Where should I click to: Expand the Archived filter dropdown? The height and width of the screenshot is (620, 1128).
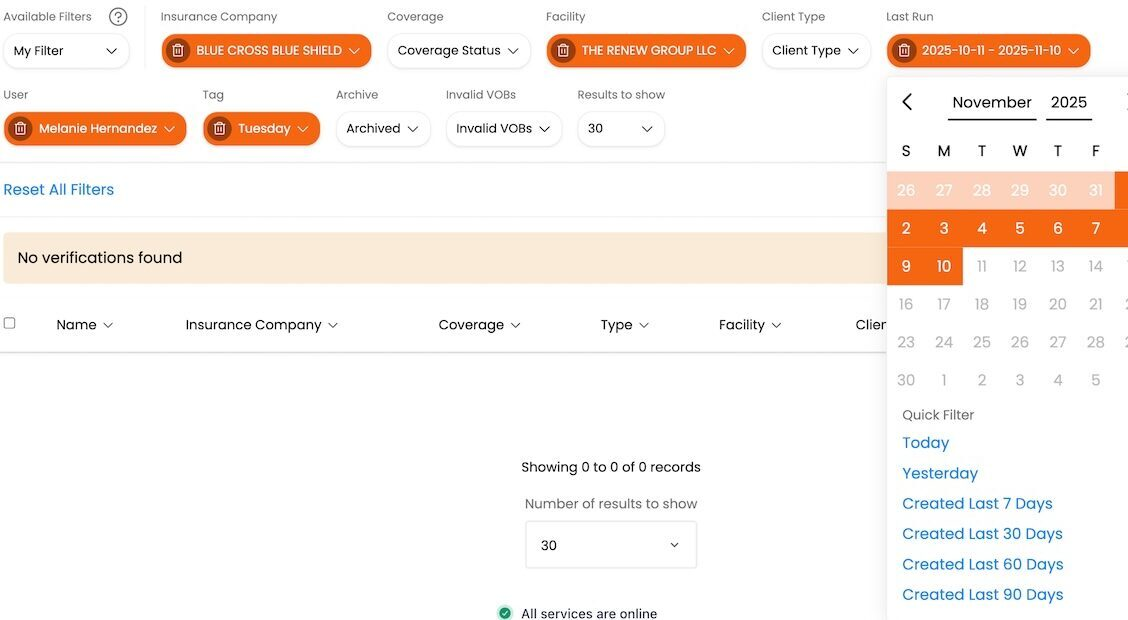(x=383, y=129)
